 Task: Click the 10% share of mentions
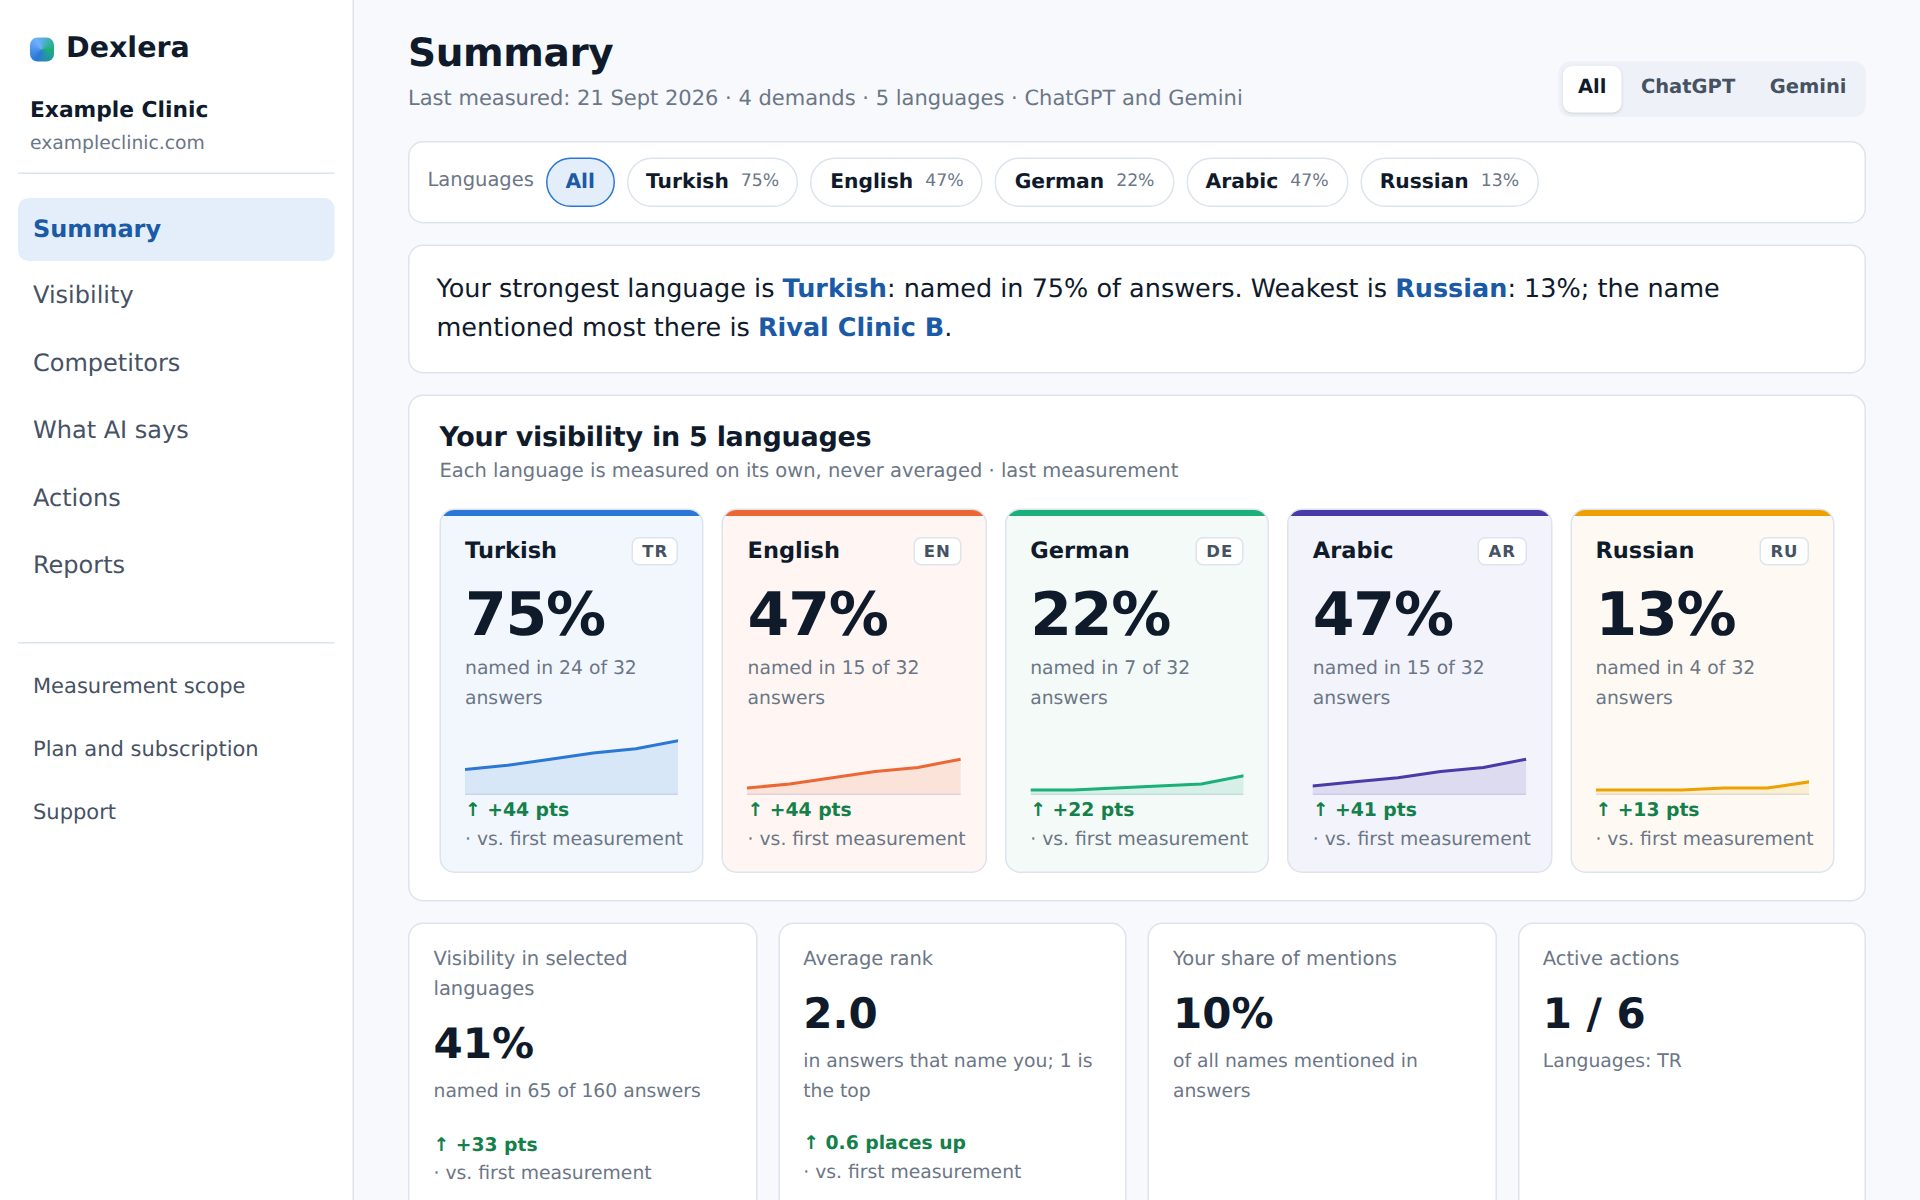(x=1223, y=1014)
